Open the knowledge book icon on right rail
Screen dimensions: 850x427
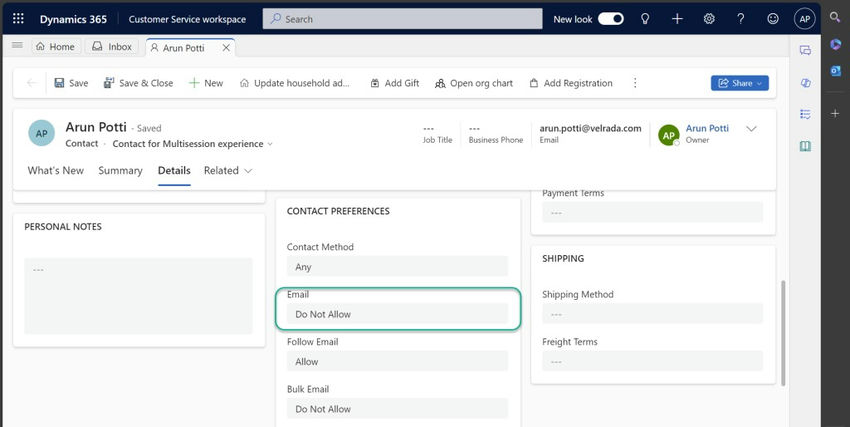[806, 146]
